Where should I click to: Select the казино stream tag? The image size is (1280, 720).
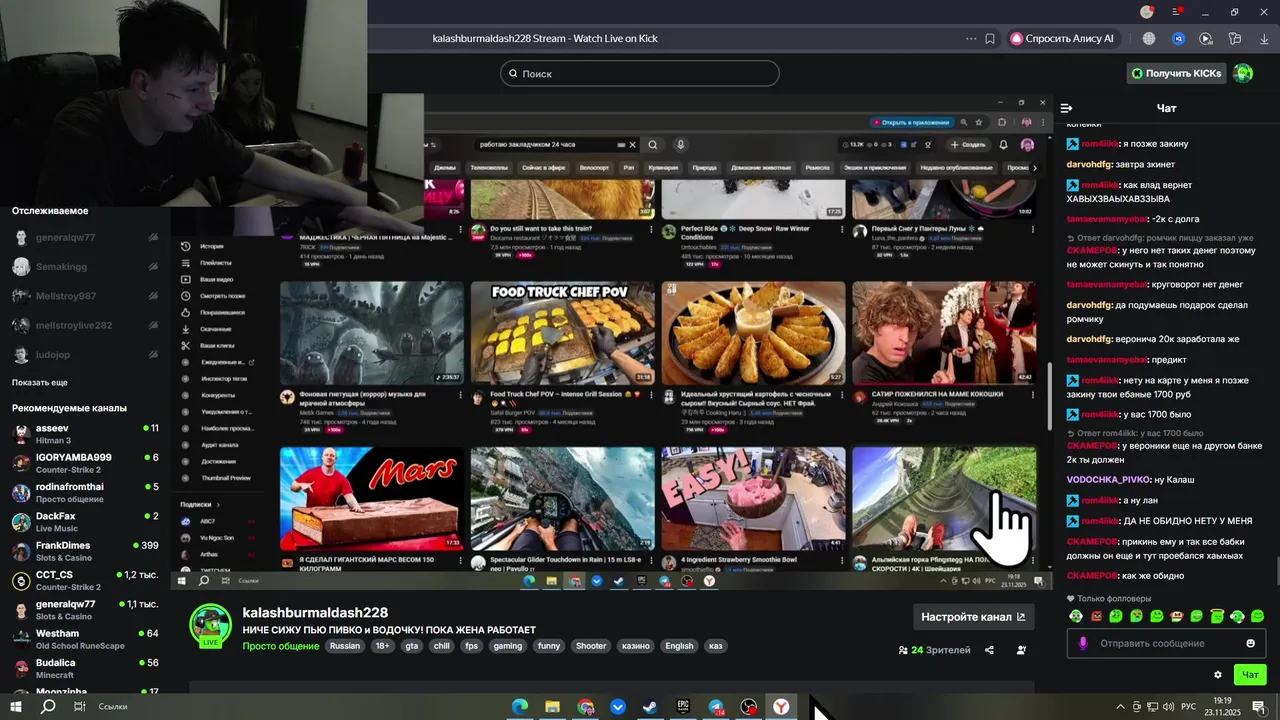coord(636,646)
